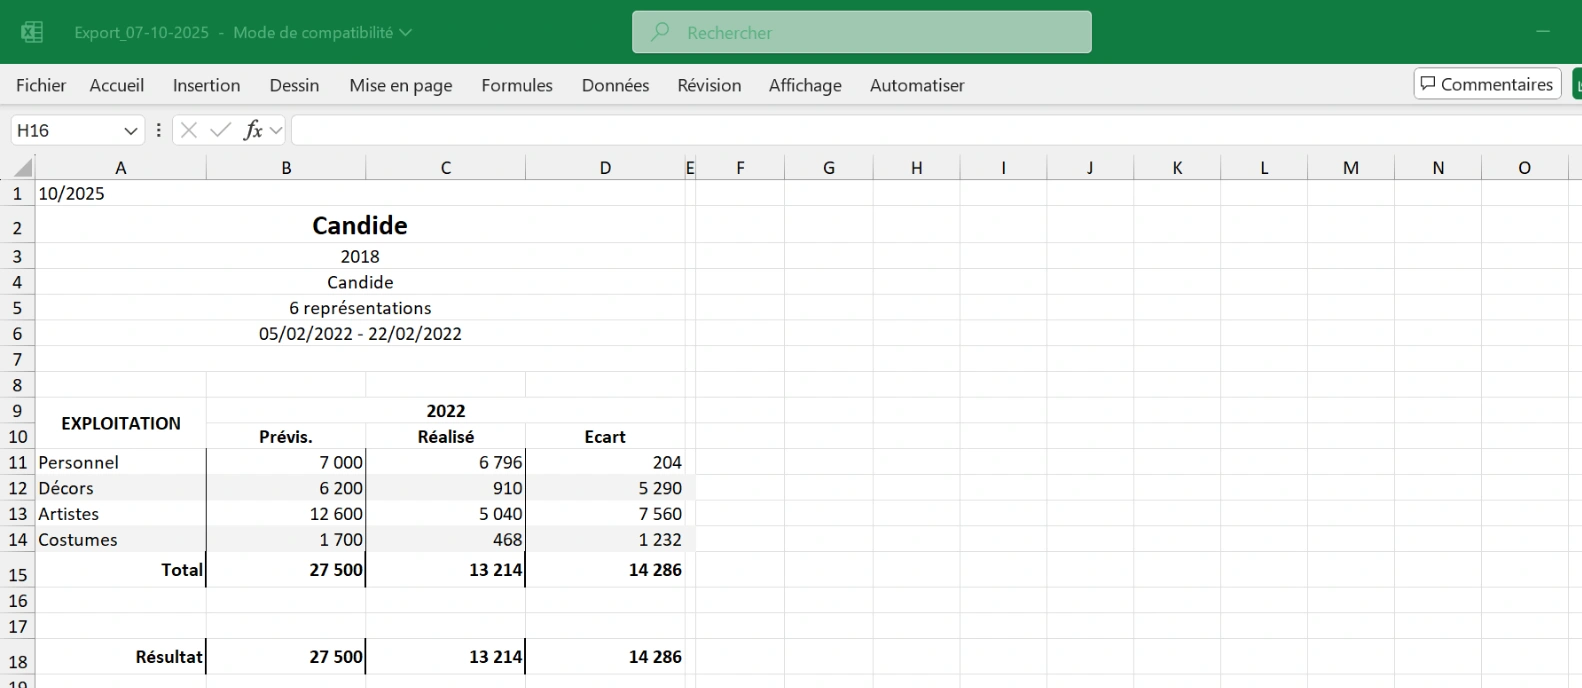This screenshot has height=688, width=1582.
Task: Click the name box resize dots handle
Action: [158, 130]
